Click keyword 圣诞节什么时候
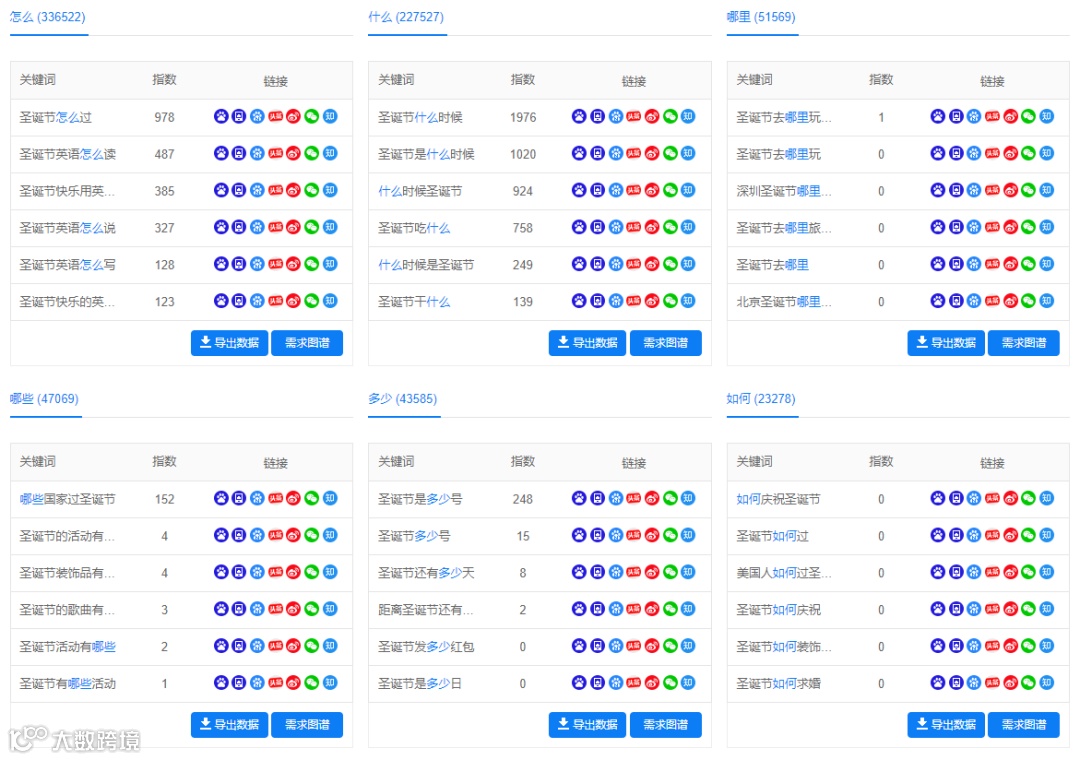Viewport: 1080px width, 760px height. tap(420, 117)
